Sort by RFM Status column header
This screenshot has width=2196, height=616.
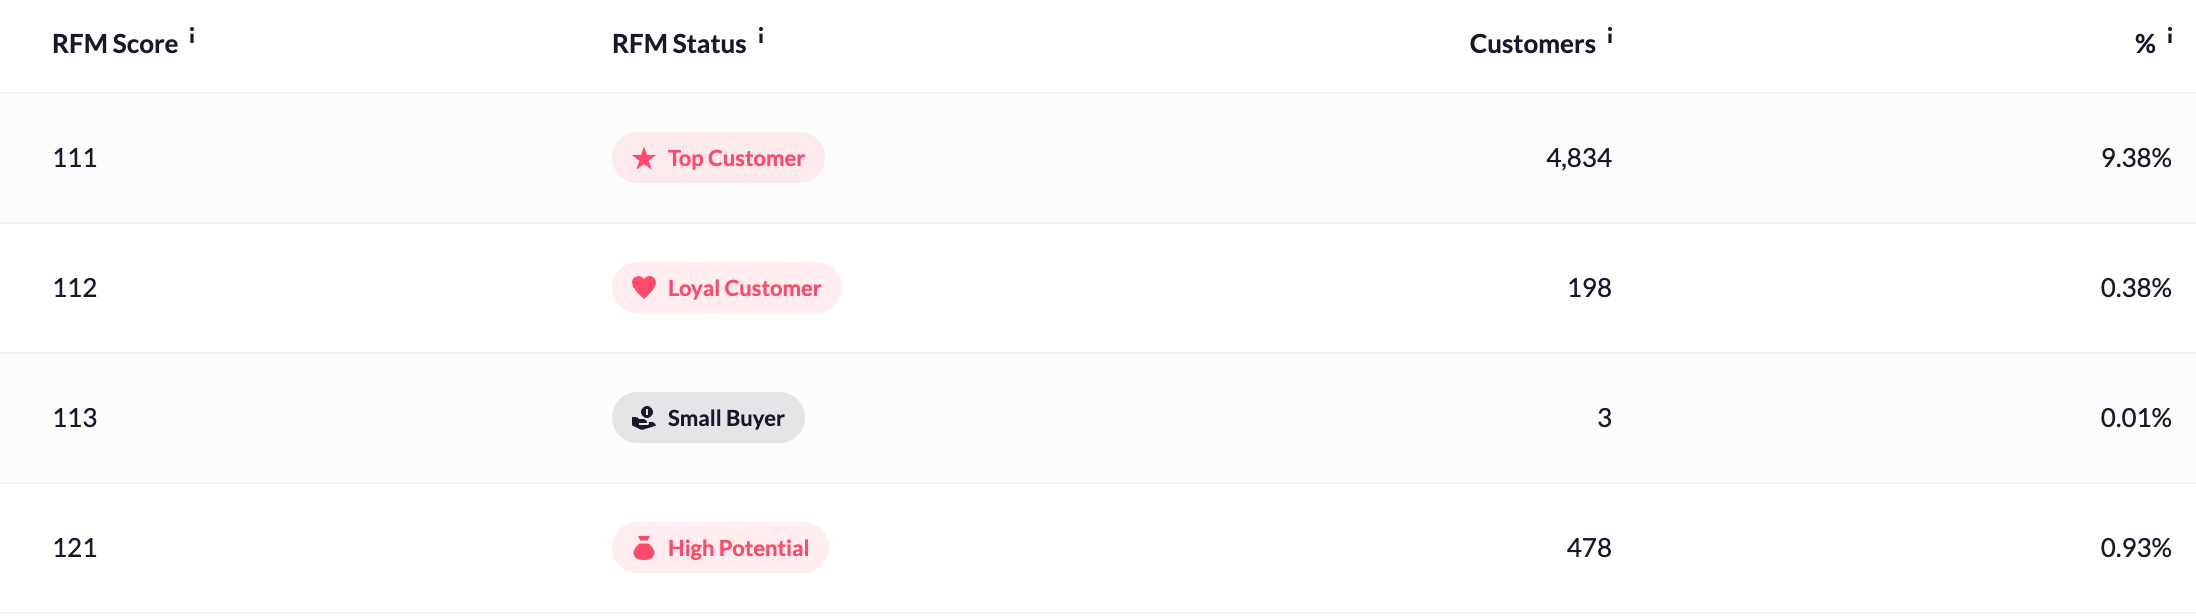coord(679,44)
